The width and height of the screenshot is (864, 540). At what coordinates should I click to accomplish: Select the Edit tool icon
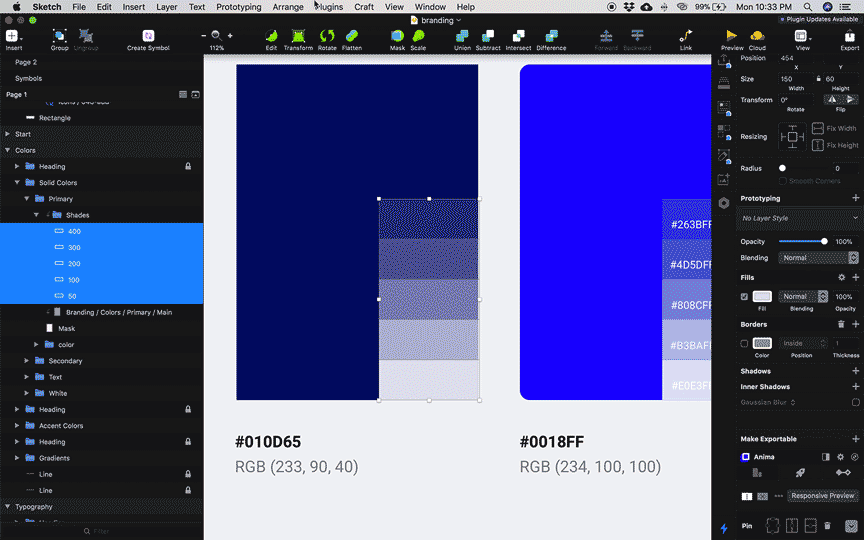271,36
